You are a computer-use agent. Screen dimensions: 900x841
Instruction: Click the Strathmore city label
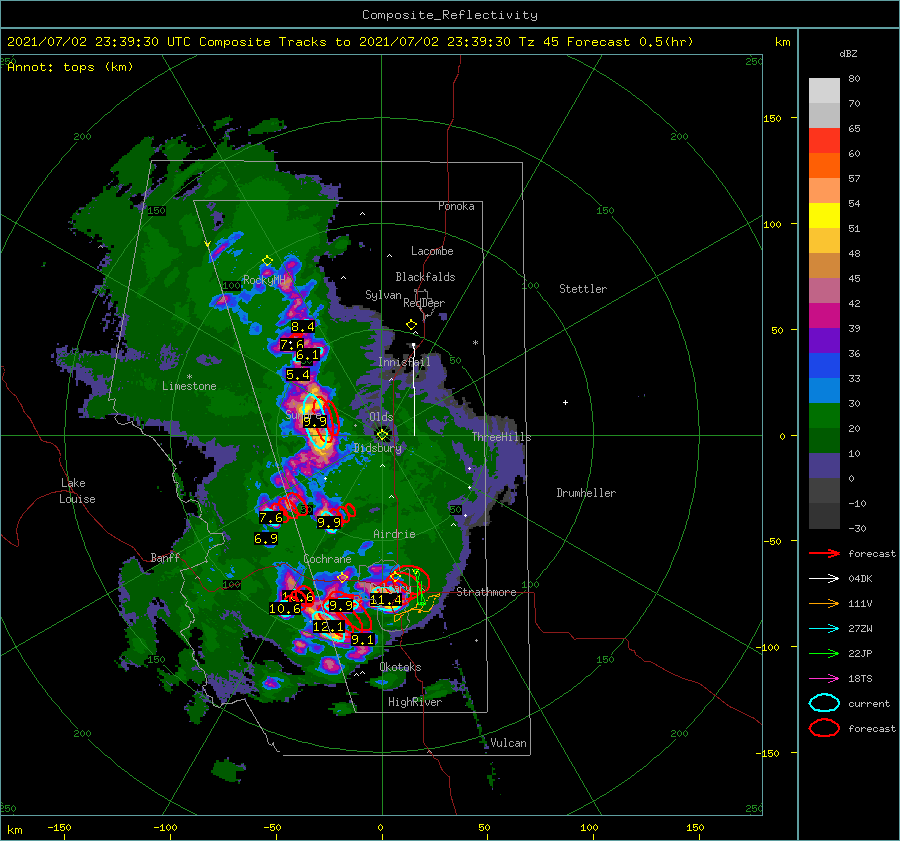(x=486, y=592)
